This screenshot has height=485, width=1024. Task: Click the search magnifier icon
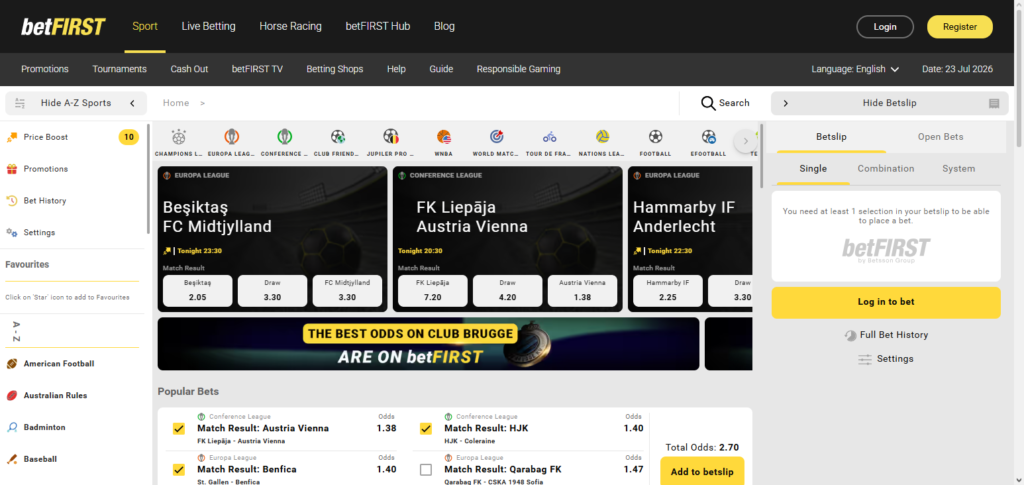click(x=708, y=103)
